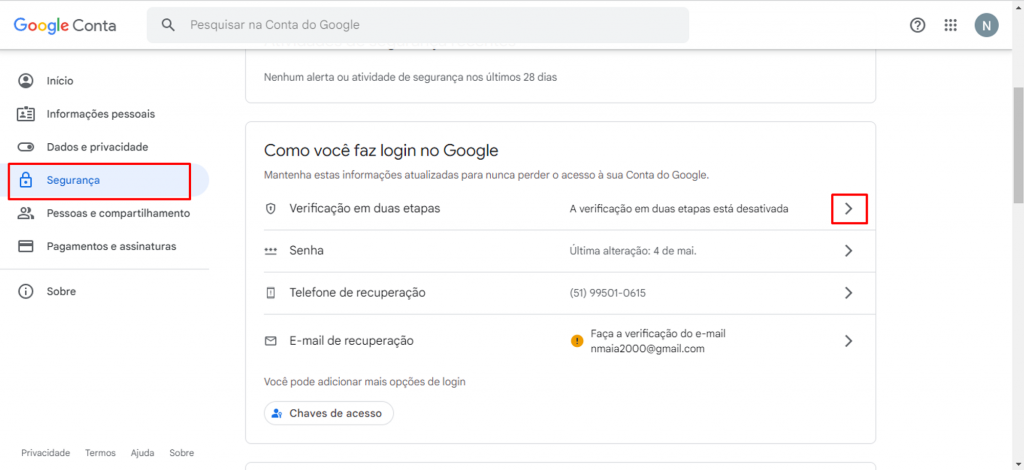The height and width of the screenshot is (470, 1024).
Task: Select Segurança in sidebar
Action: pos(104,180)
